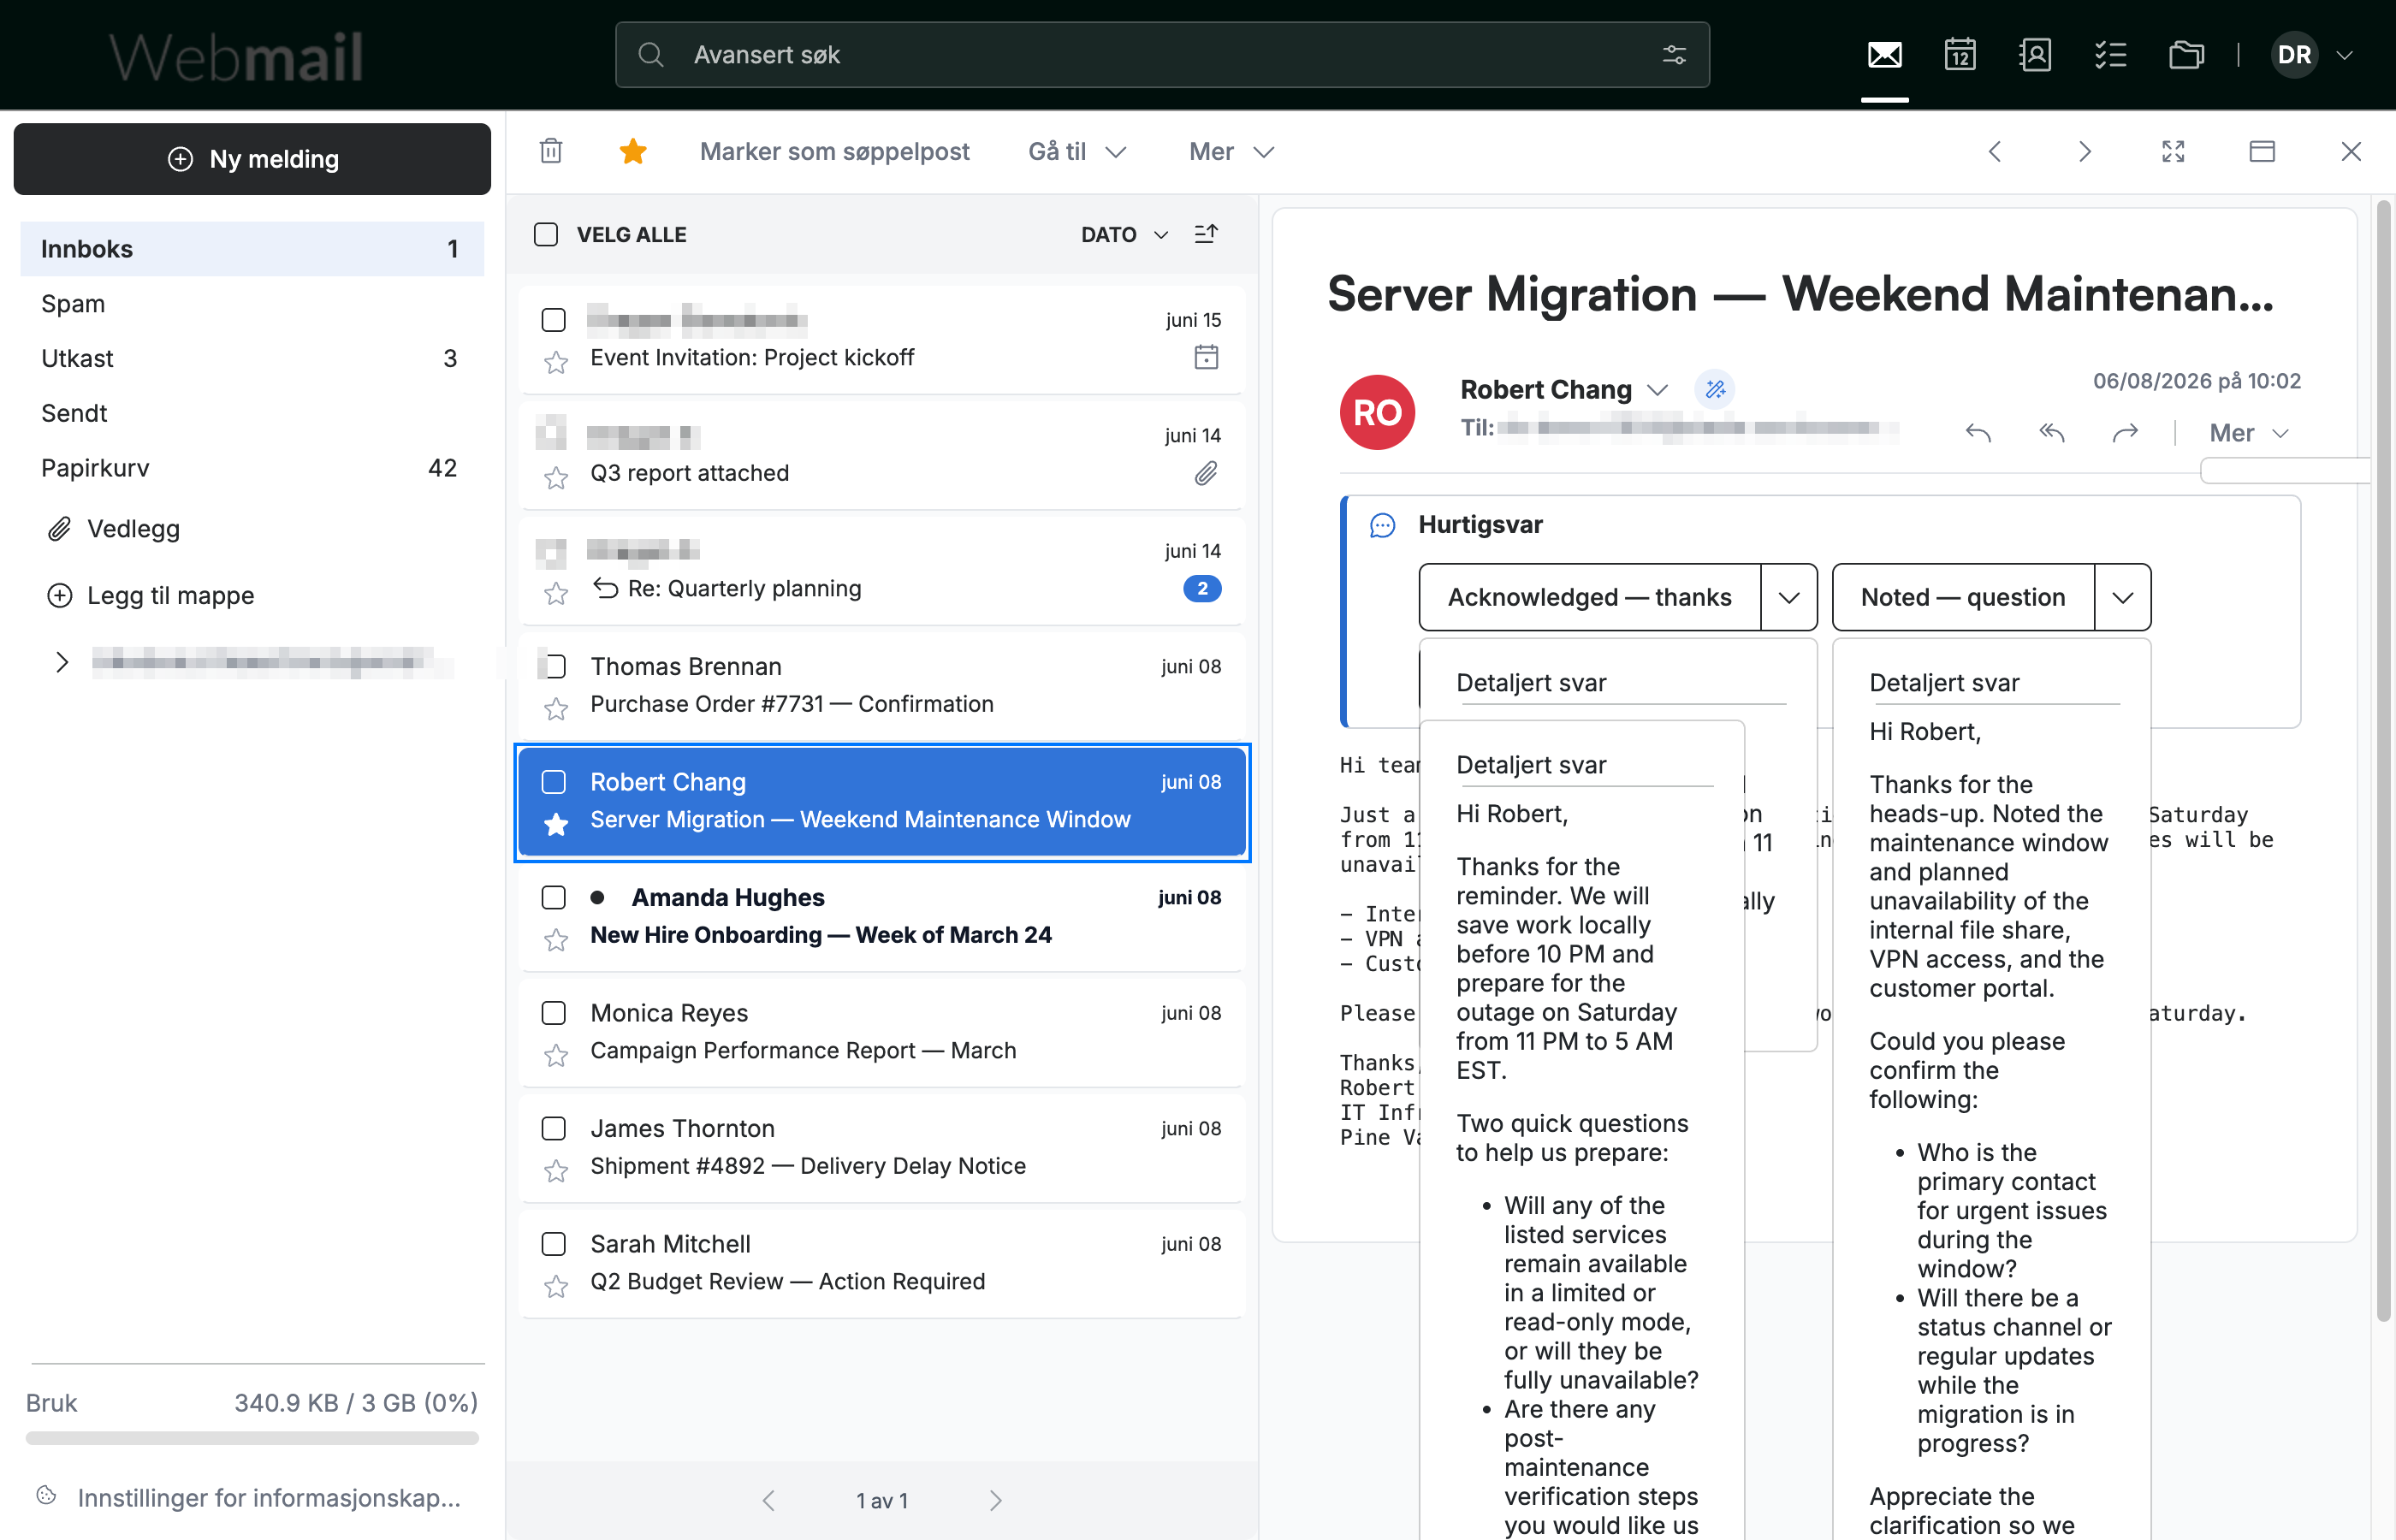Select the Robert Chang email checkbox
Screen dimensions: 2396x1540
point(553,781)
